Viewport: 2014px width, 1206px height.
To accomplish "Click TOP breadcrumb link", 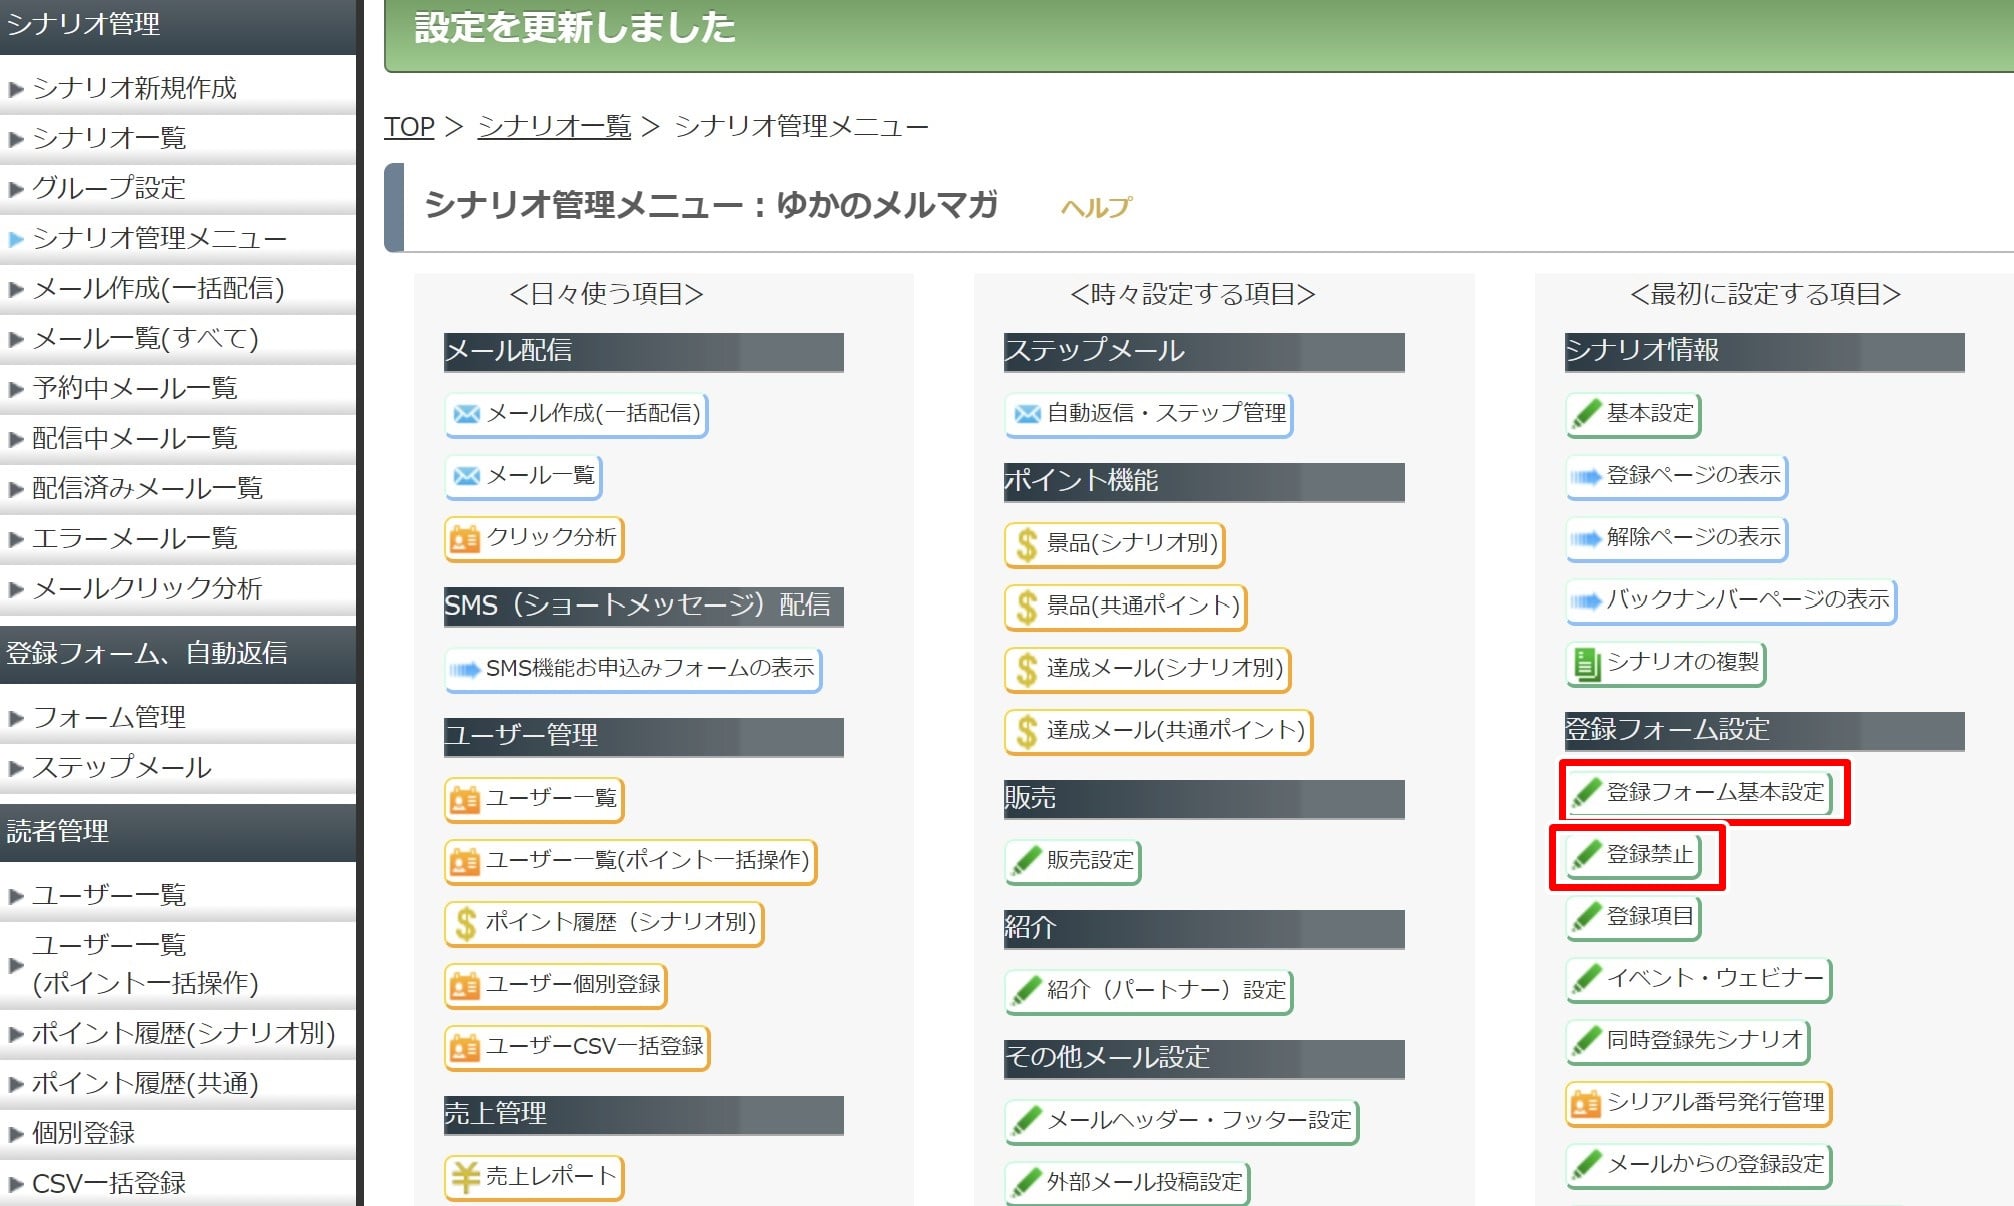I will pyautogui.click(x=409, y=127).
